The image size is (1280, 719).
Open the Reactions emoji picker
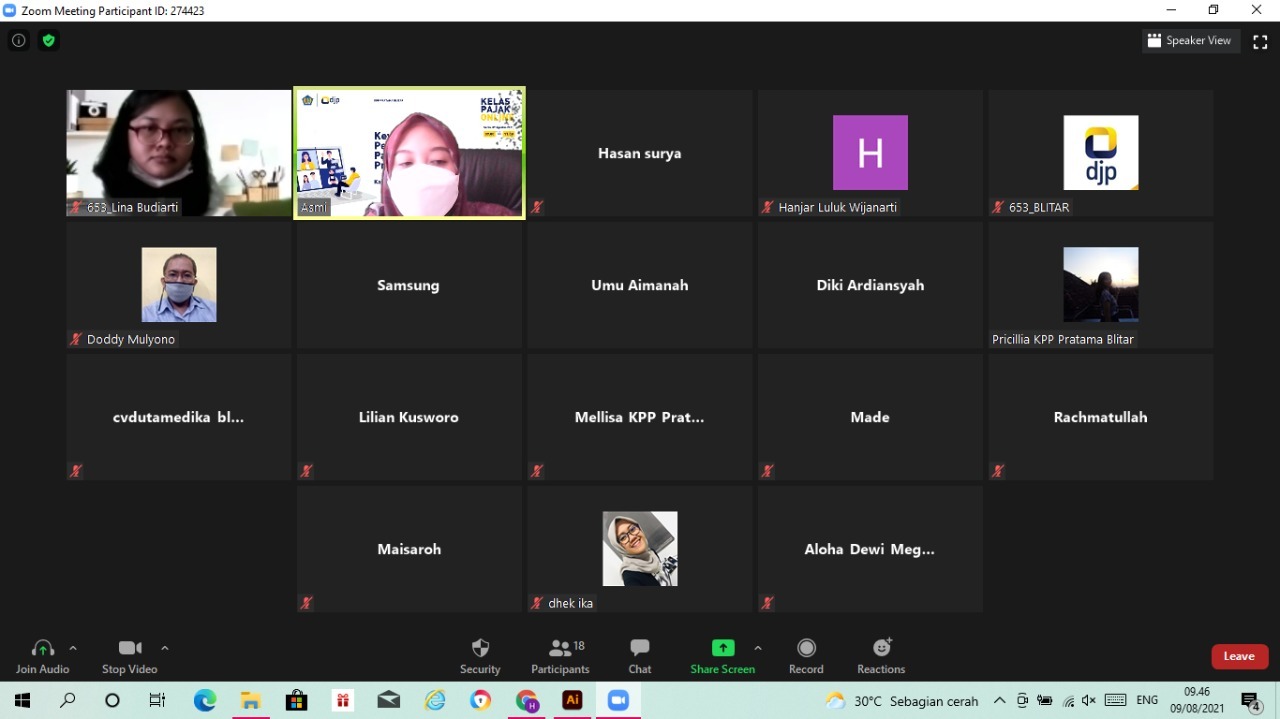pos(881,655)
